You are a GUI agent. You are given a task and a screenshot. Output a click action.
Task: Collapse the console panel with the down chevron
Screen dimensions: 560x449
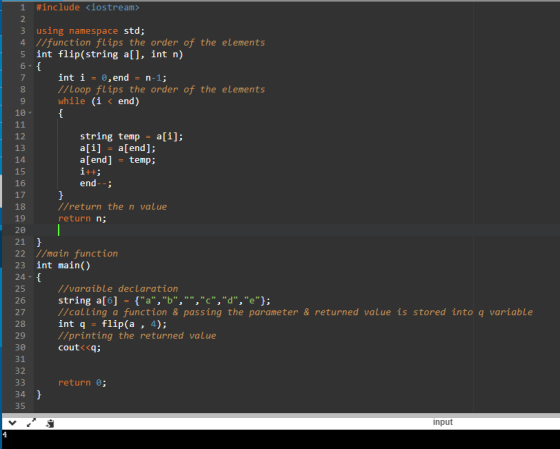[x=12, y=423]
